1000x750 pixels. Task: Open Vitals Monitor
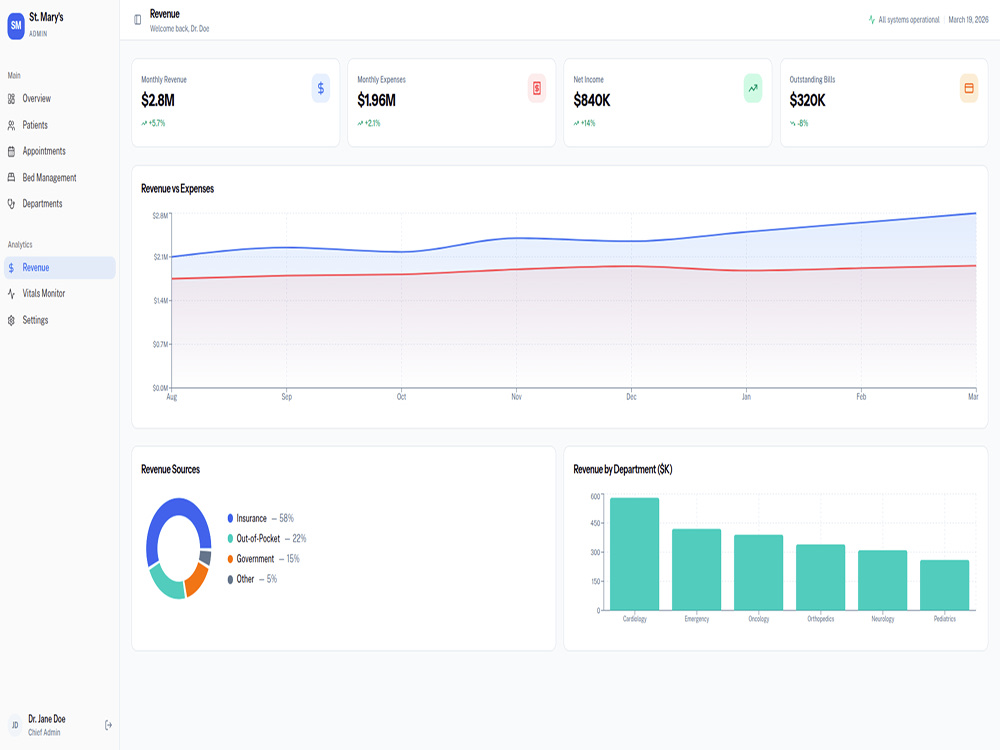coord(60,294)
